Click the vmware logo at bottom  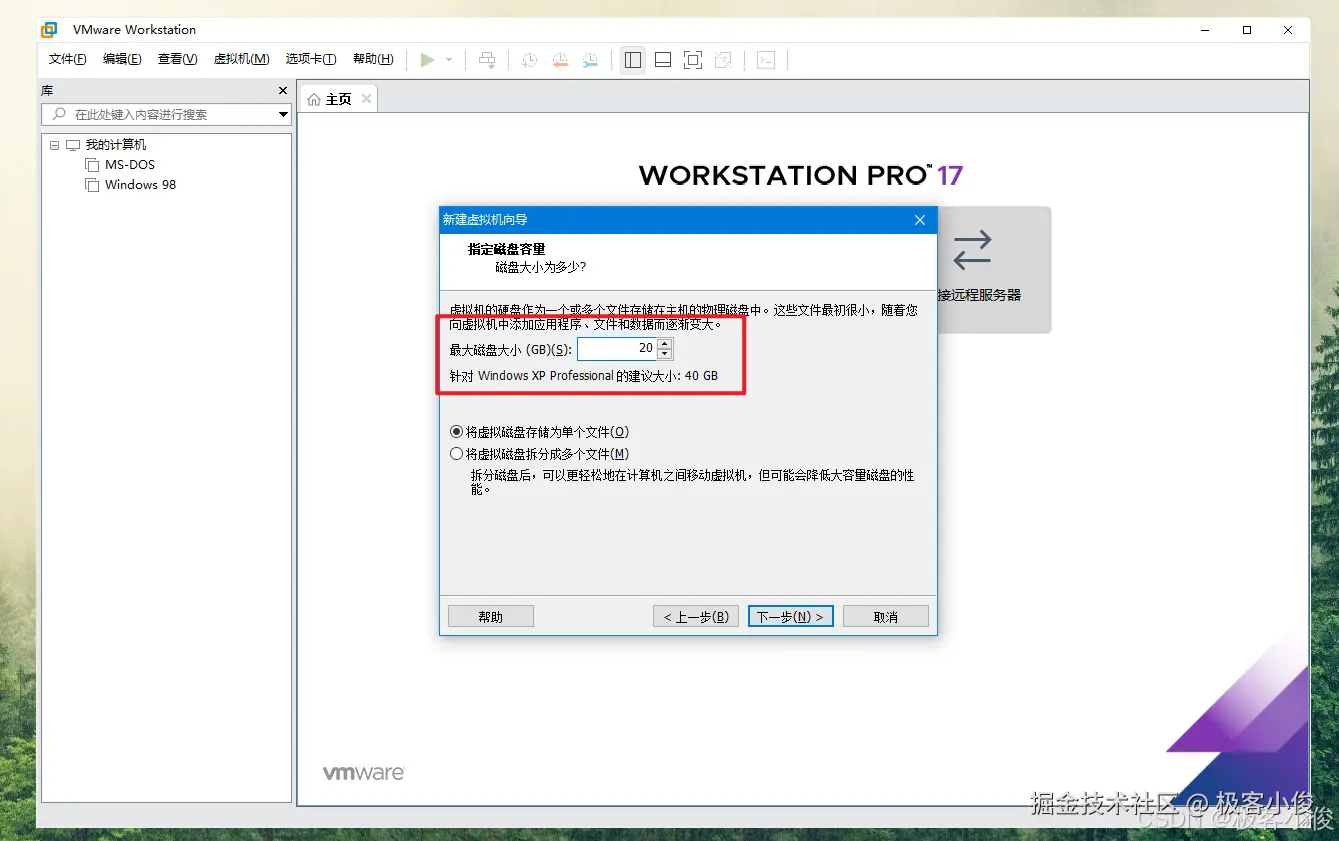click(363, 773)
